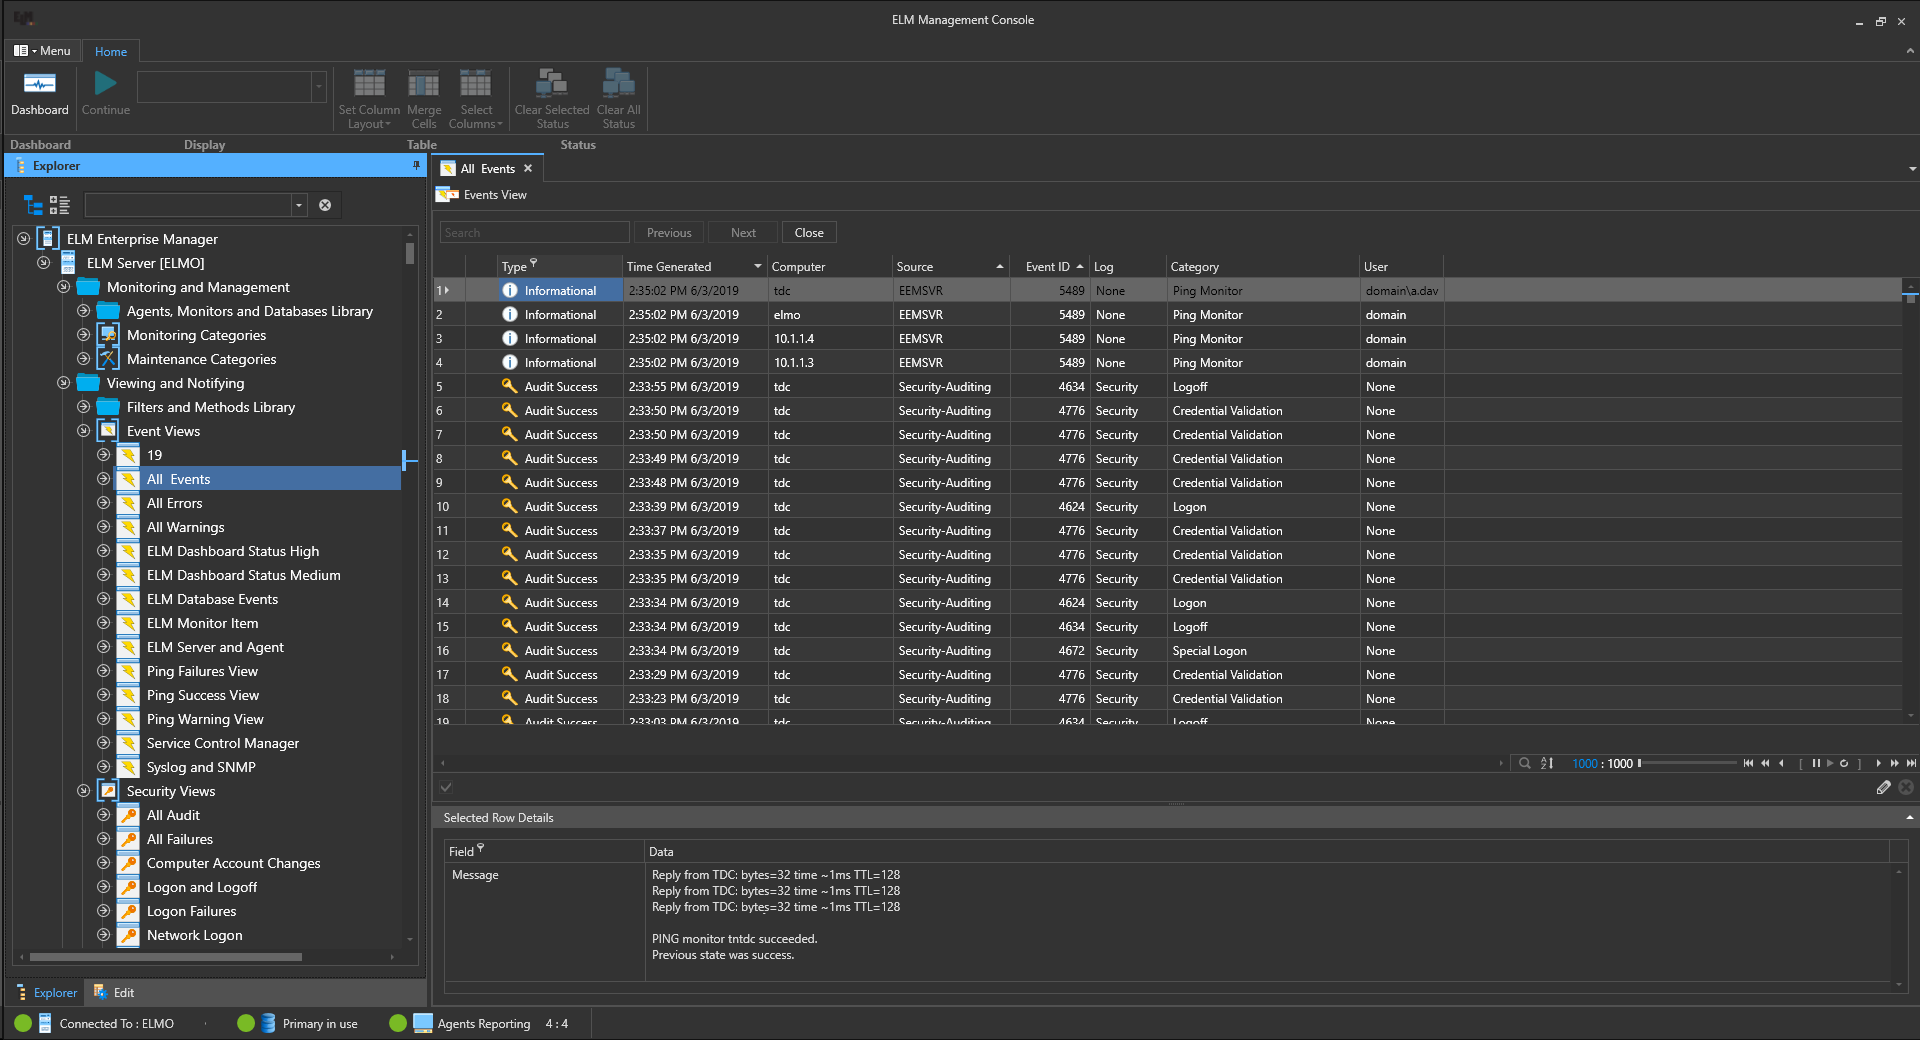Collapse Monitoring and Management folder

pyautogui.click(x=63, y=287)
